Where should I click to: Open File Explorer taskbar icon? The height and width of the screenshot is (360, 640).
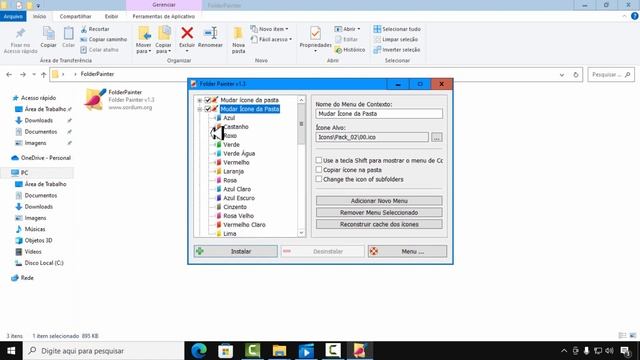click(279, 351)
